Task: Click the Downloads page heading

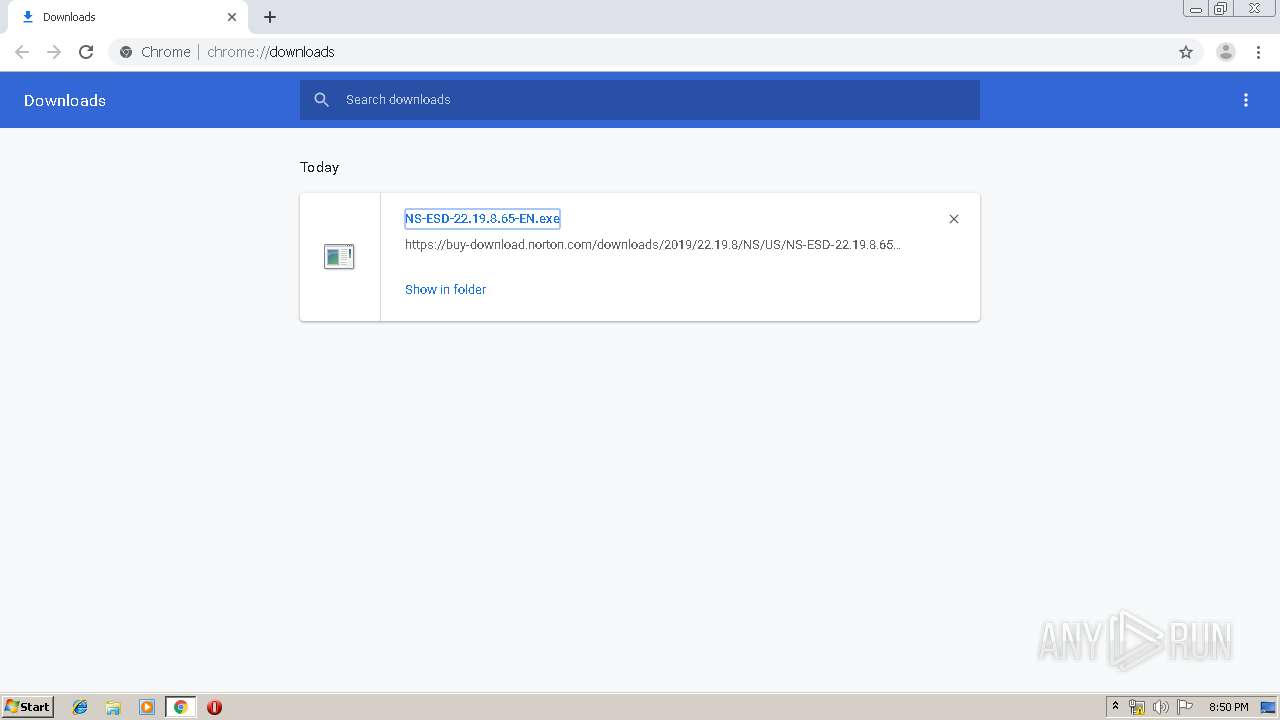Action: pos(65,100)
